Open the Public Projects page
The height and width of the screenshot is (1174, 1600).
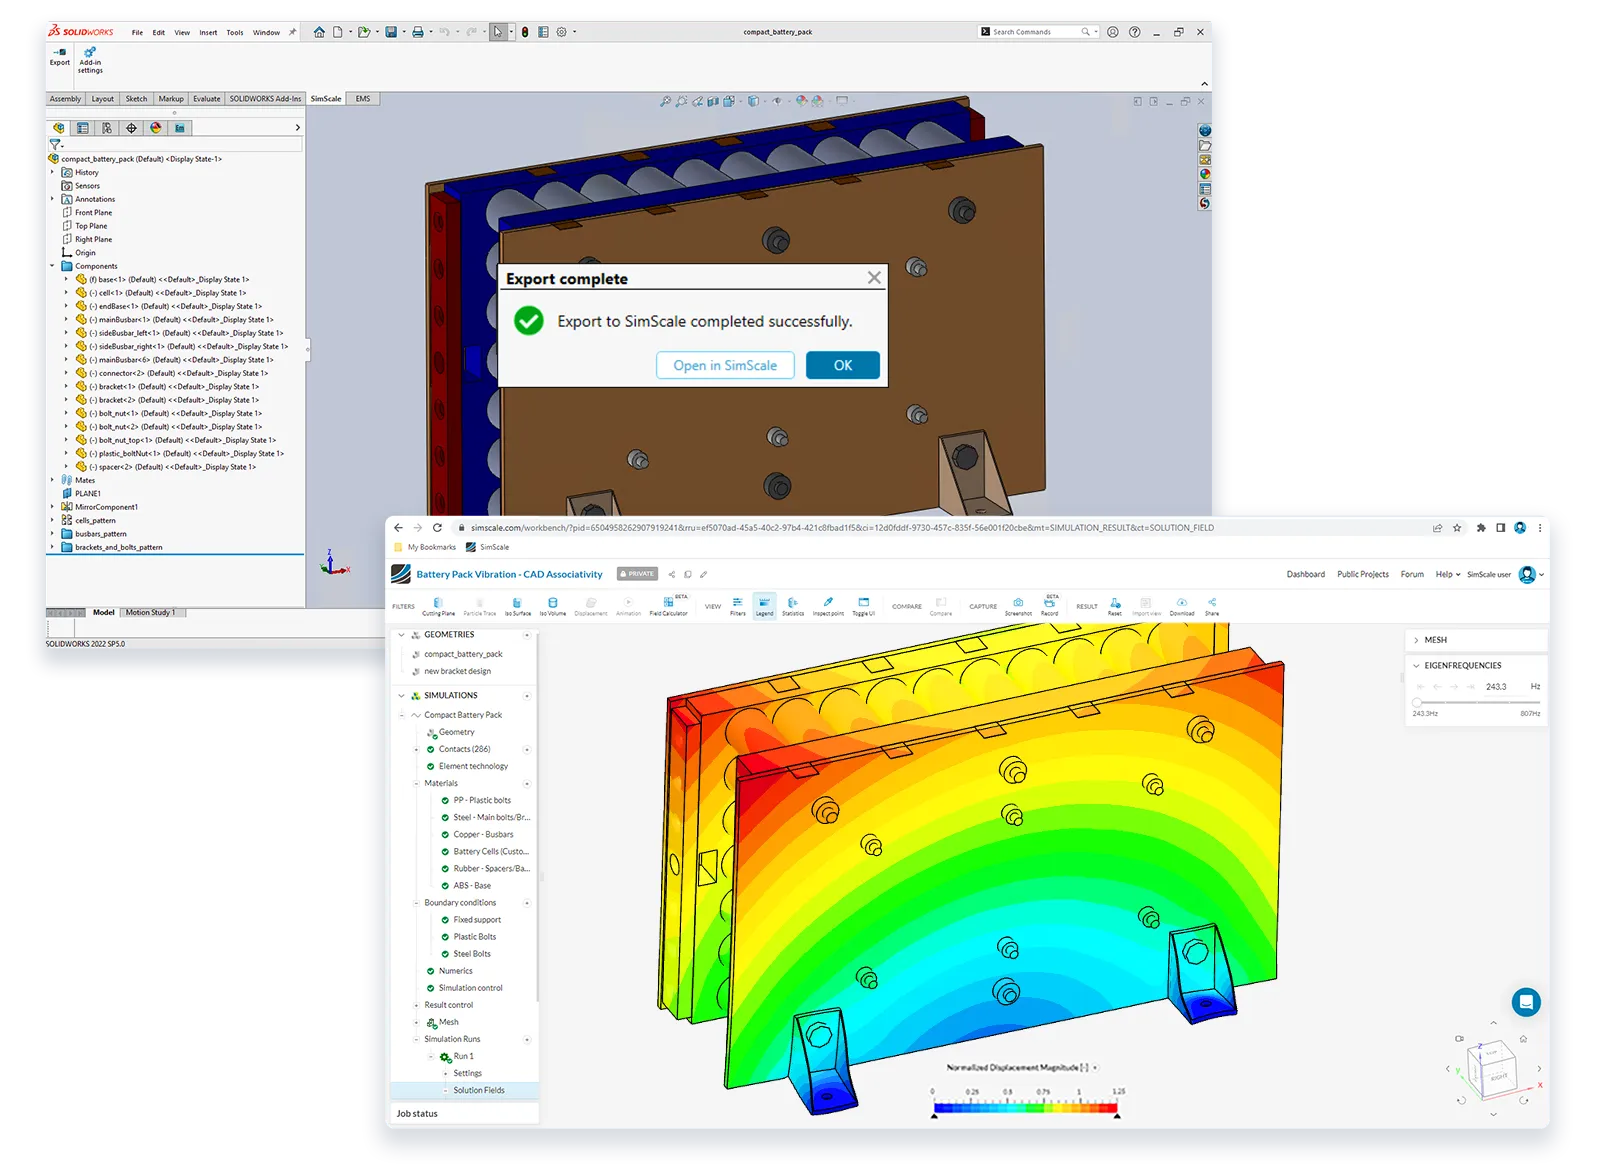click(x=1363, y=574)
